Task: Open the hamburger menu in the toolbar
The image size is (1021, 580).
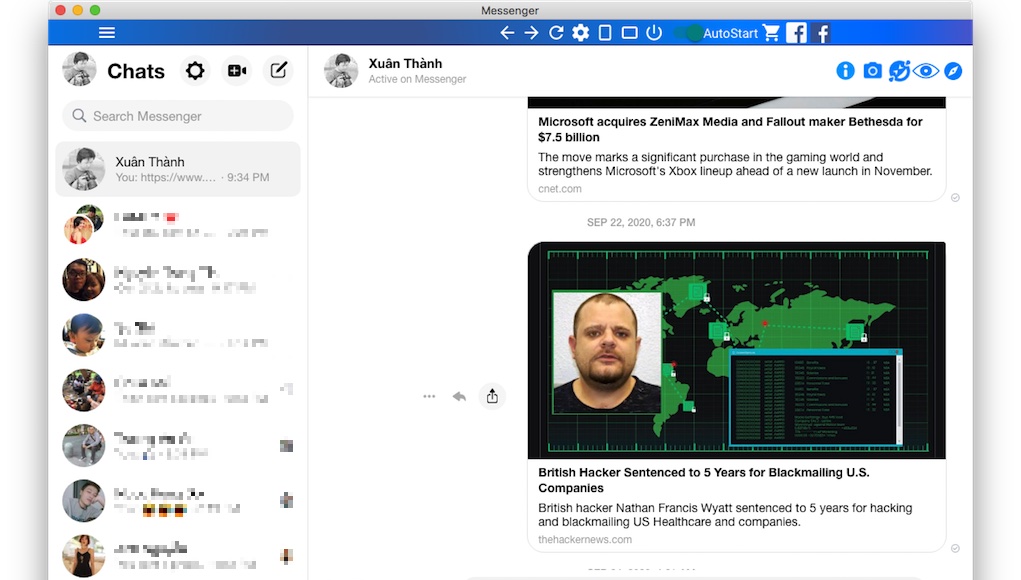Action: [107, 33]
